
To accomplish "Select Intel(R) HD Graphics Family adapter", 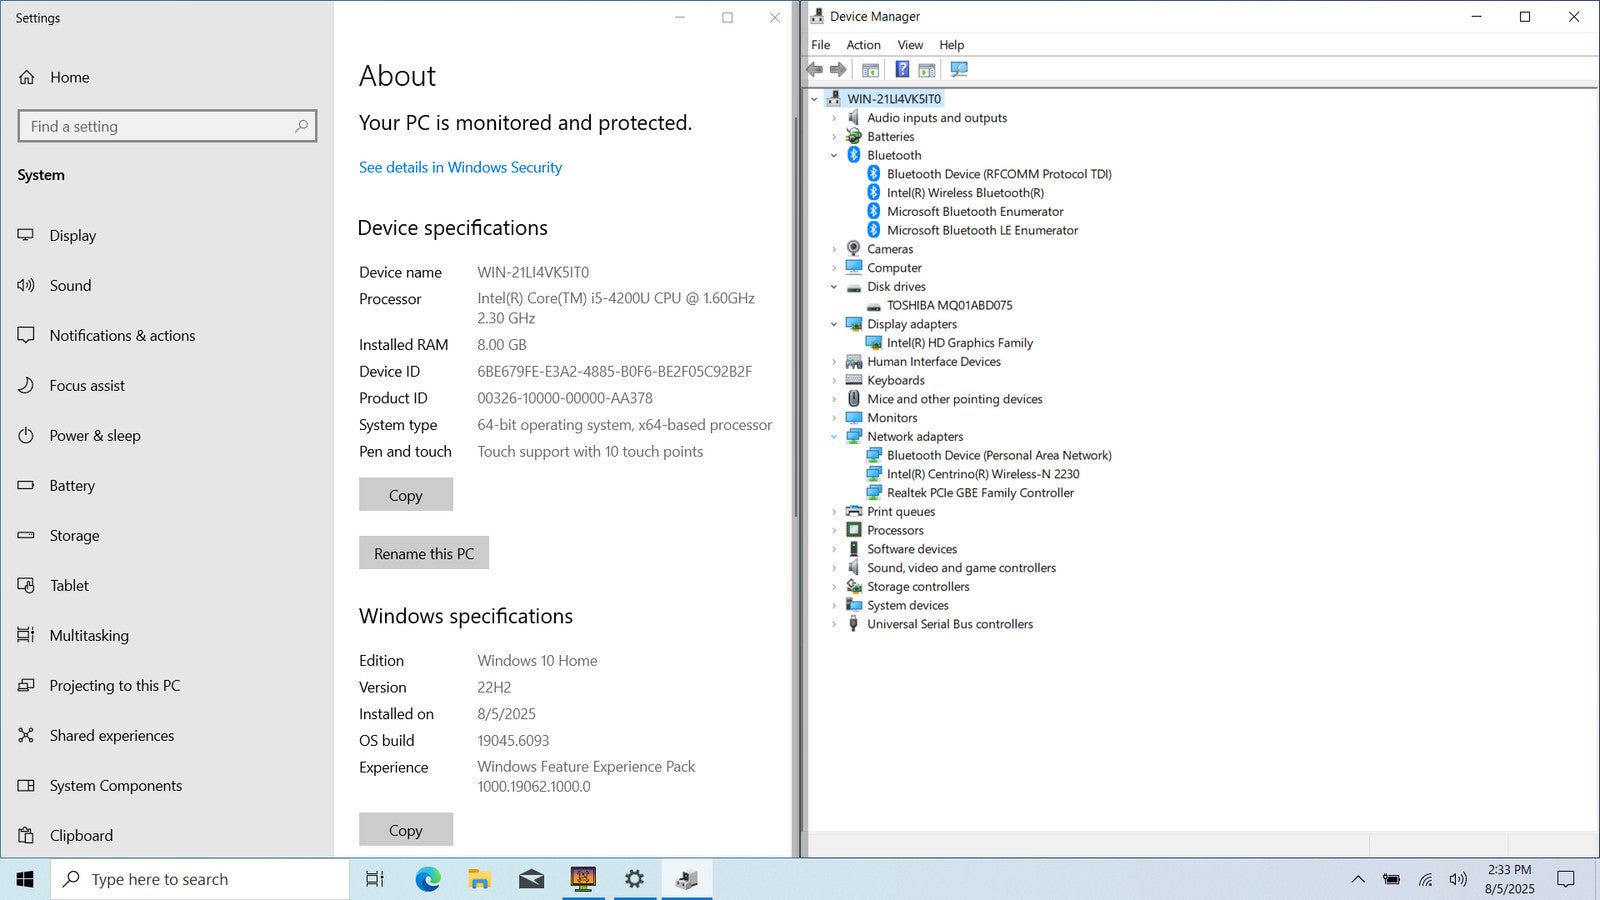I will (959, 343).
